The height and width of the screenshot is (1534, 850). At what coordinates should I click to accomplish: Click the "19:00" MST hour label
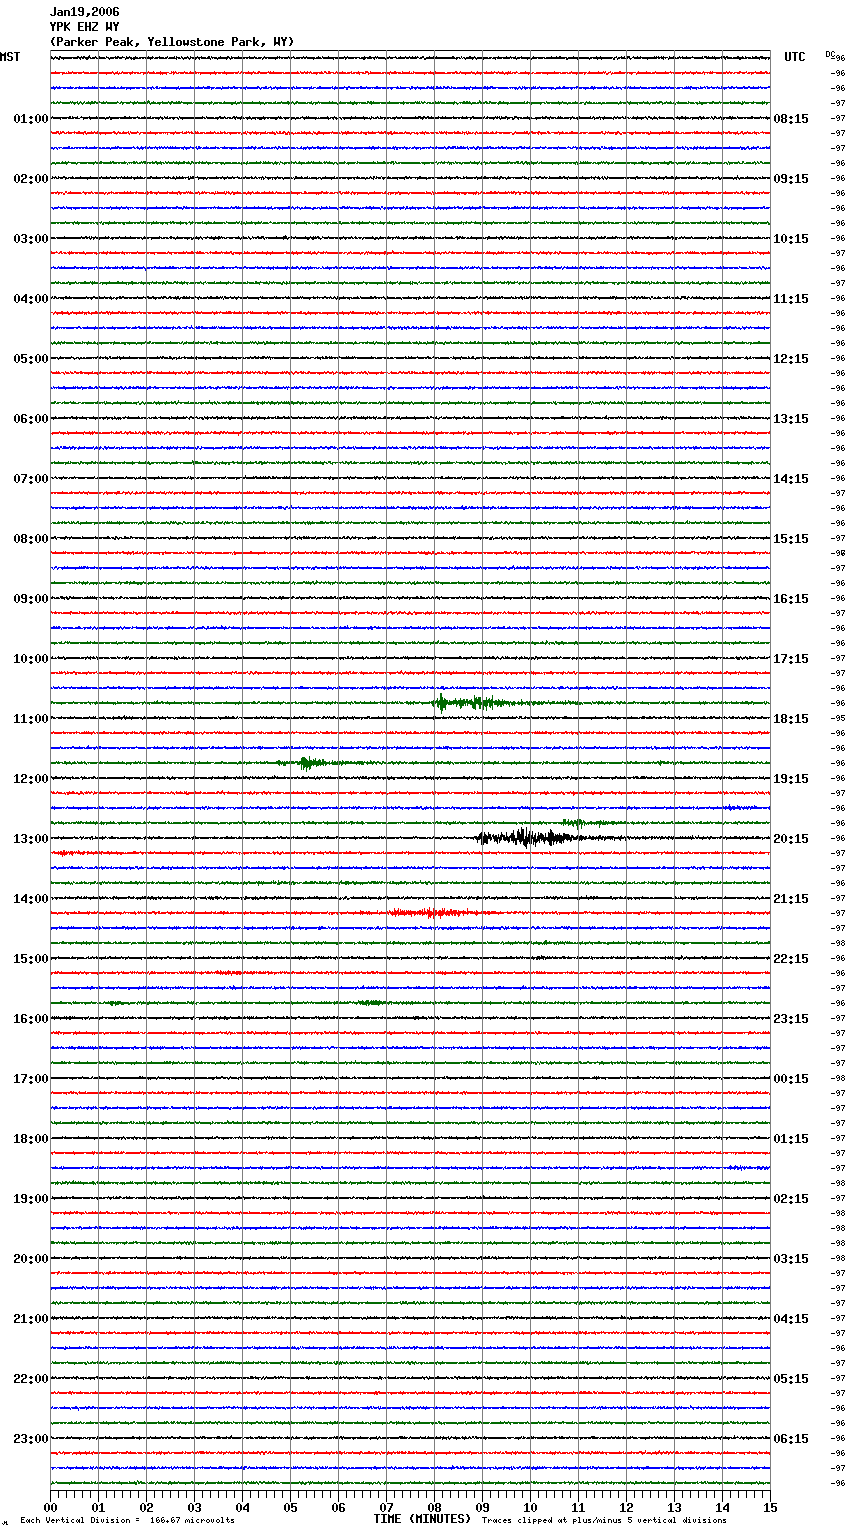30,1199
